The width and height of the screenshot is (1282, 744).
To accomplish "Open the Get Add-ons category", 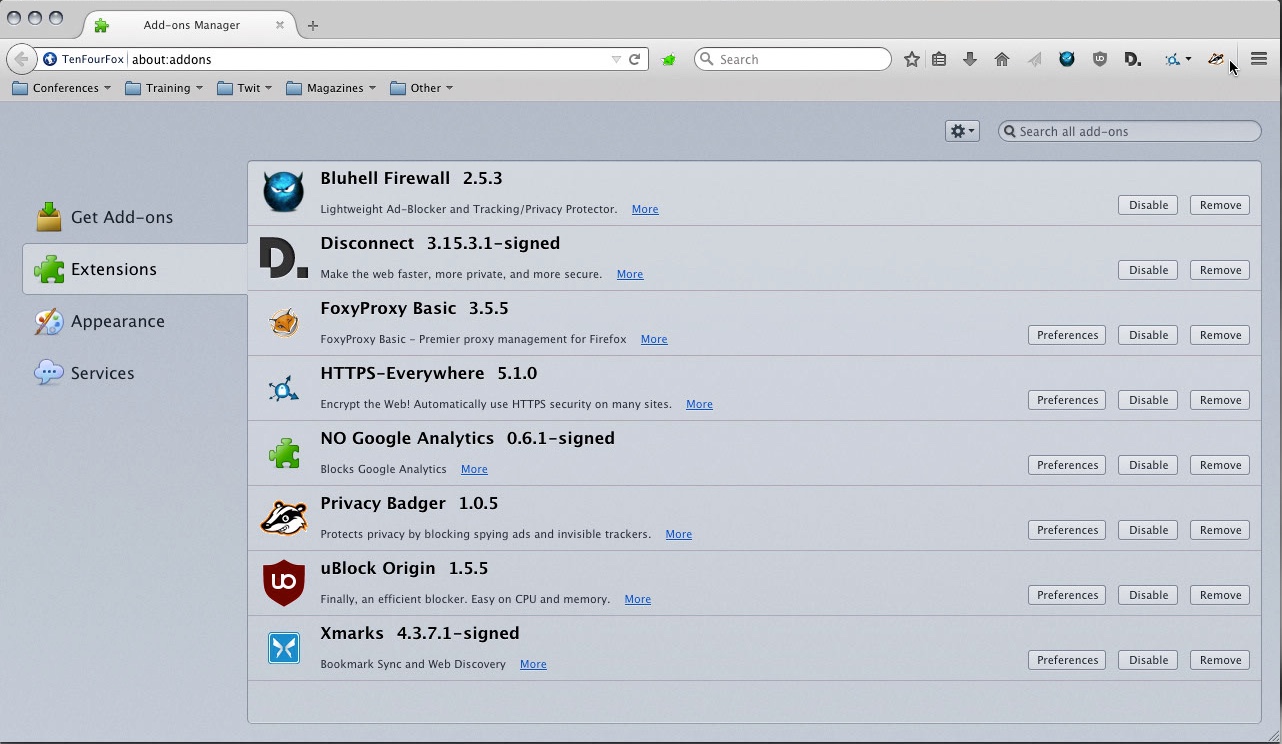I will (x=134, y=217).
